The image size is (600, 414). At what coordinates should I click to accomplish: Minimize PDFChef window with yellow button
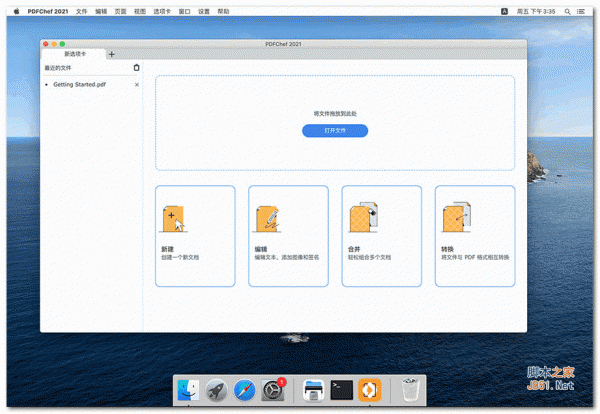(54, 44)
